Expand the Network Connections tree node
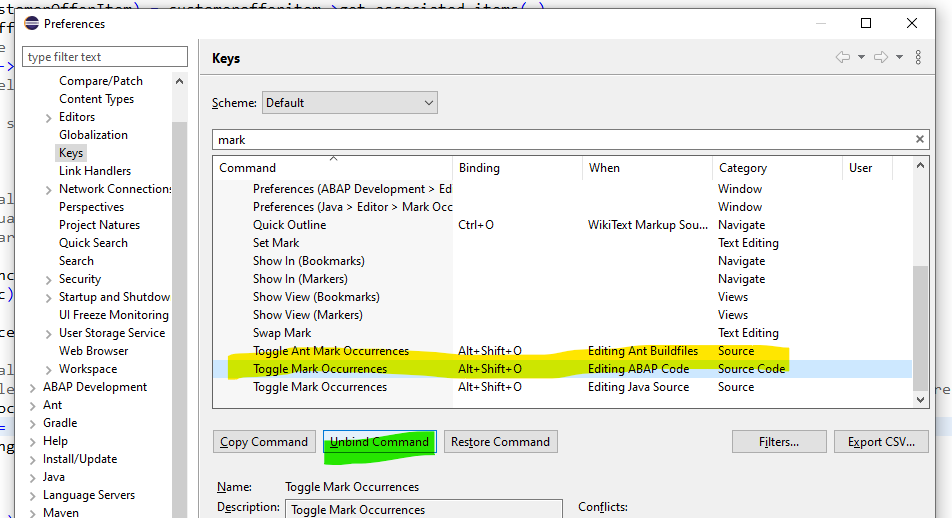952x518 pixels. (49, 190)
